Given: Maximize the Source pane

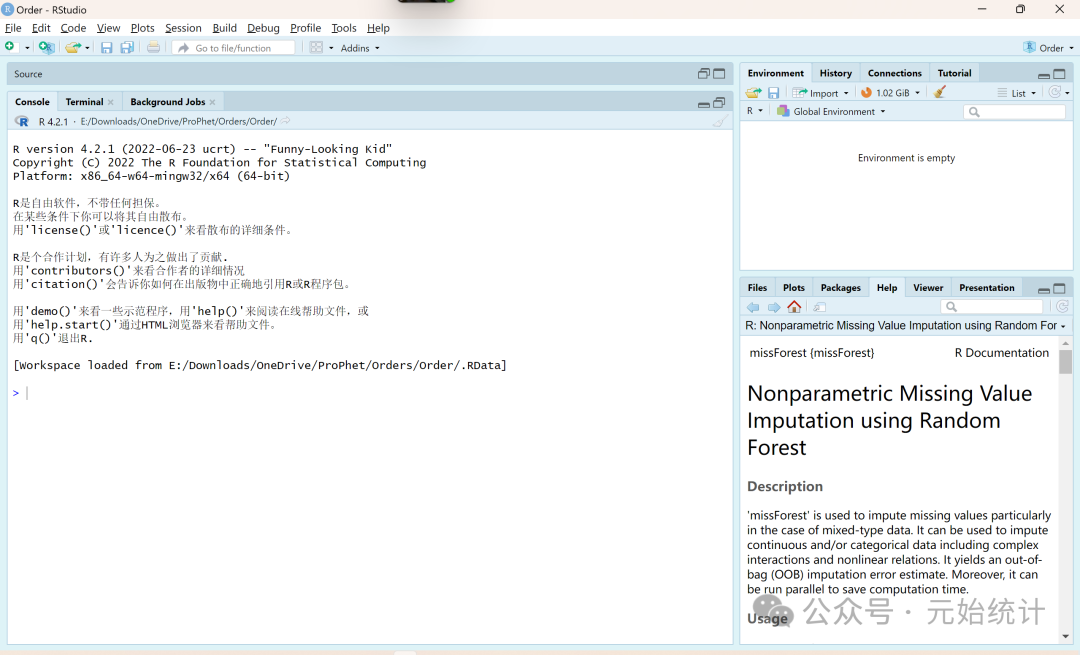Looking at the screenshot, I should click(719, 74).
